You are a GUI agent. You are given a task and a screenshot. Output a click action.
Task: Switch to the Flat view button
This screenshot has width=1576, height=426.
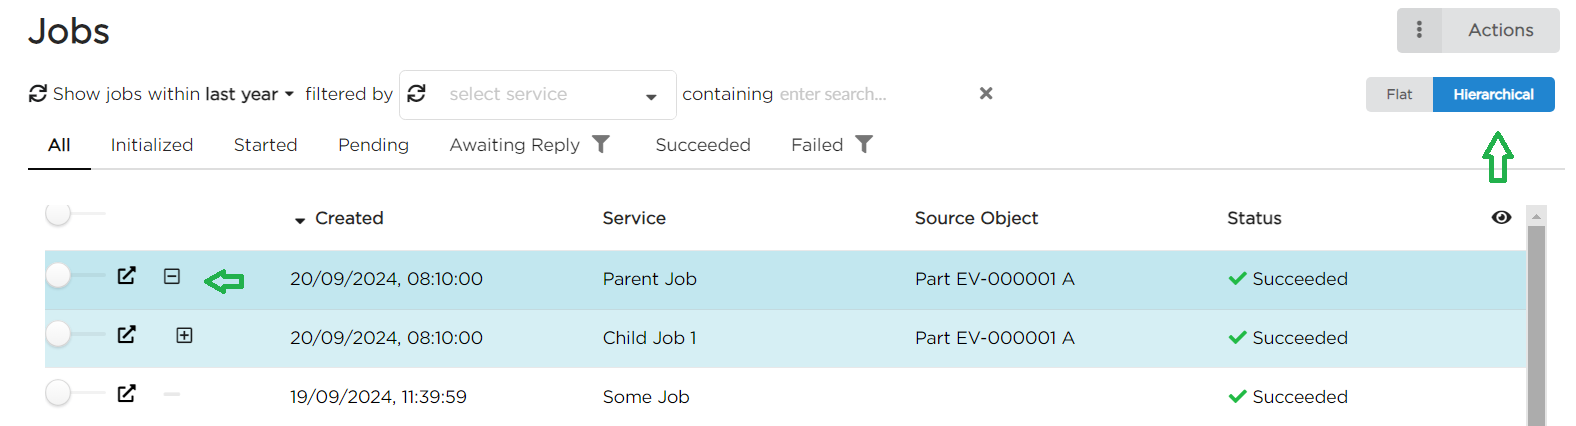pos(1399,94)
